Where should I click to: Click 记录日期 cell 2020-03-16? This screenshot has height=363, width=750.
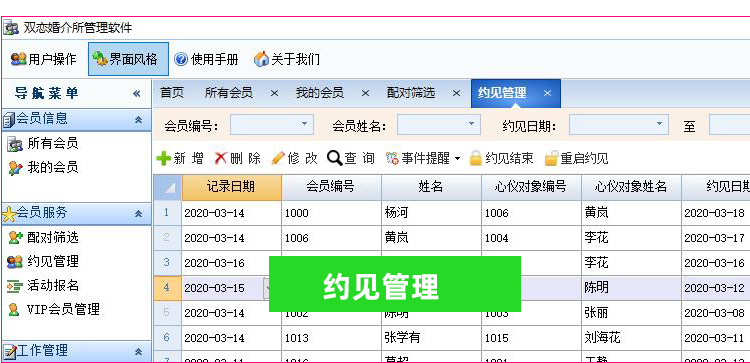pyautogui.click(x=232, y=263)
